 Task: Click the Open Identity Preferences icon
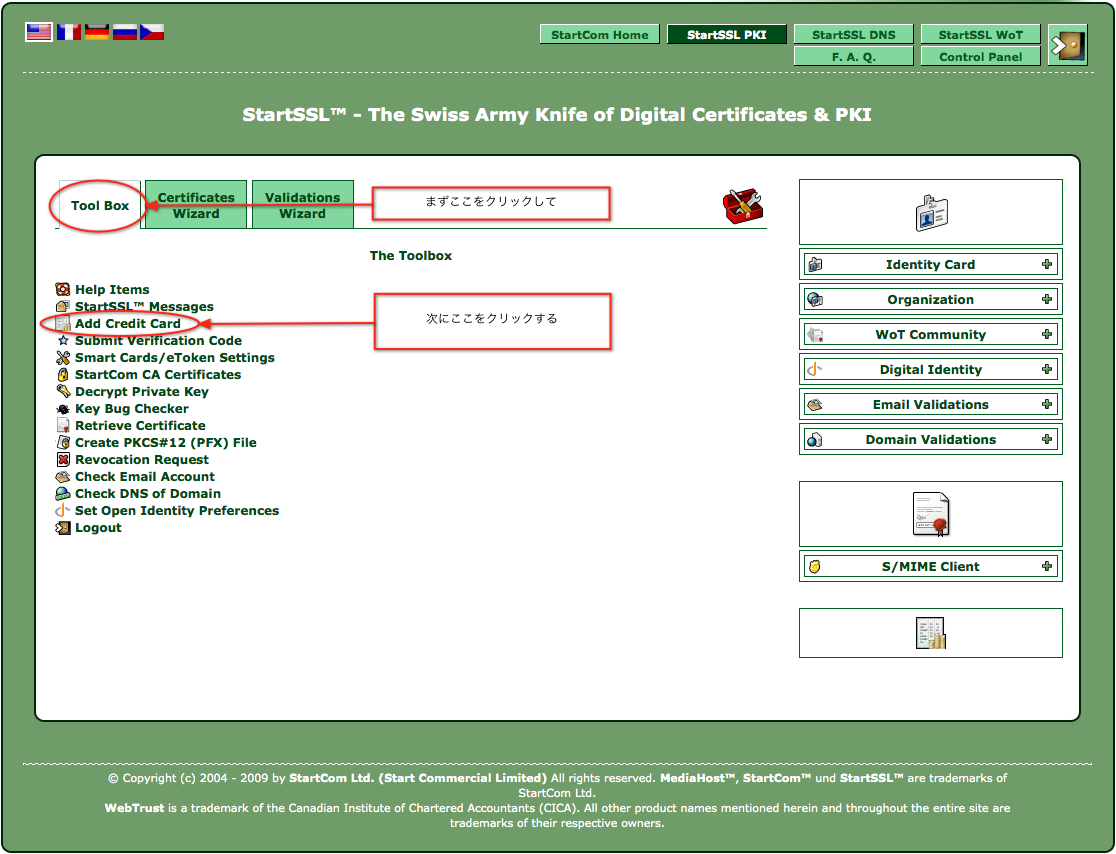(63, 510)
